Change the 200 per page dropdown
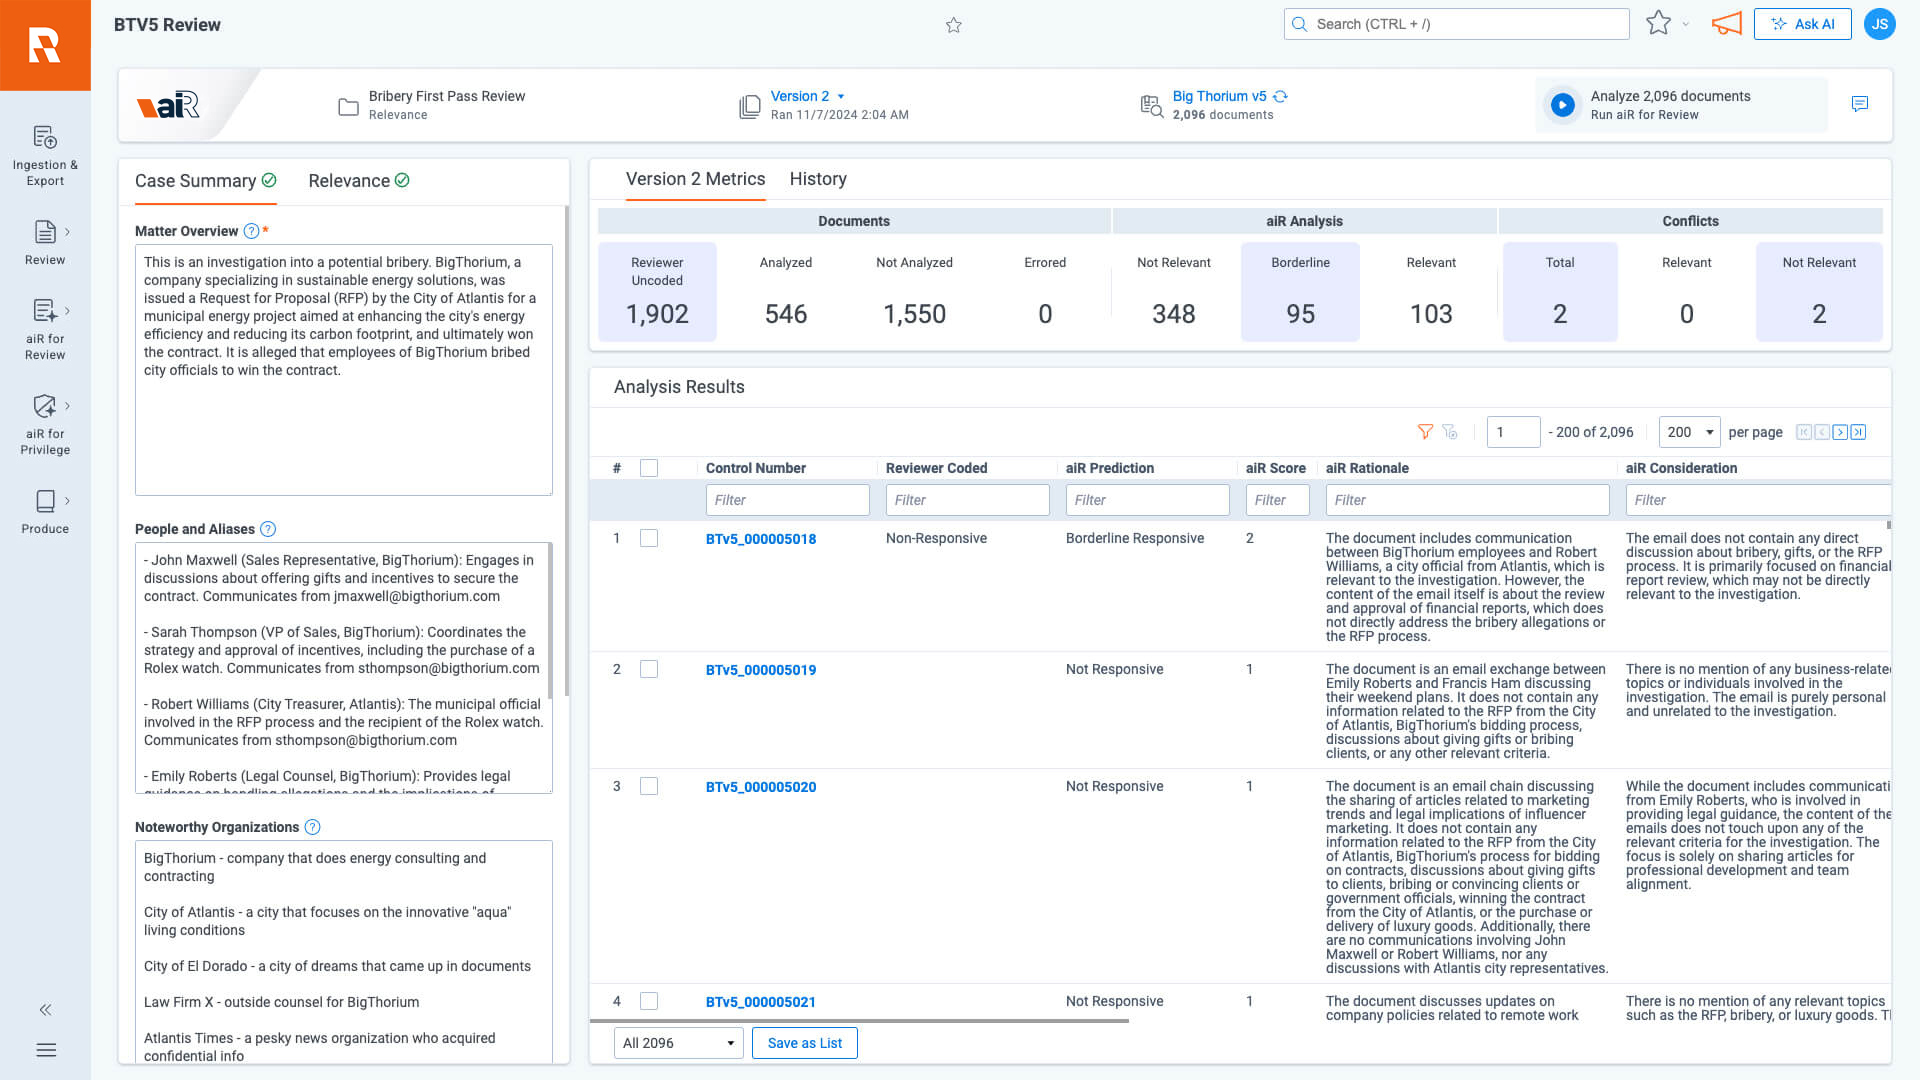The width and height of the screenshot is (1920, 1080). [x=1689, y=432]
